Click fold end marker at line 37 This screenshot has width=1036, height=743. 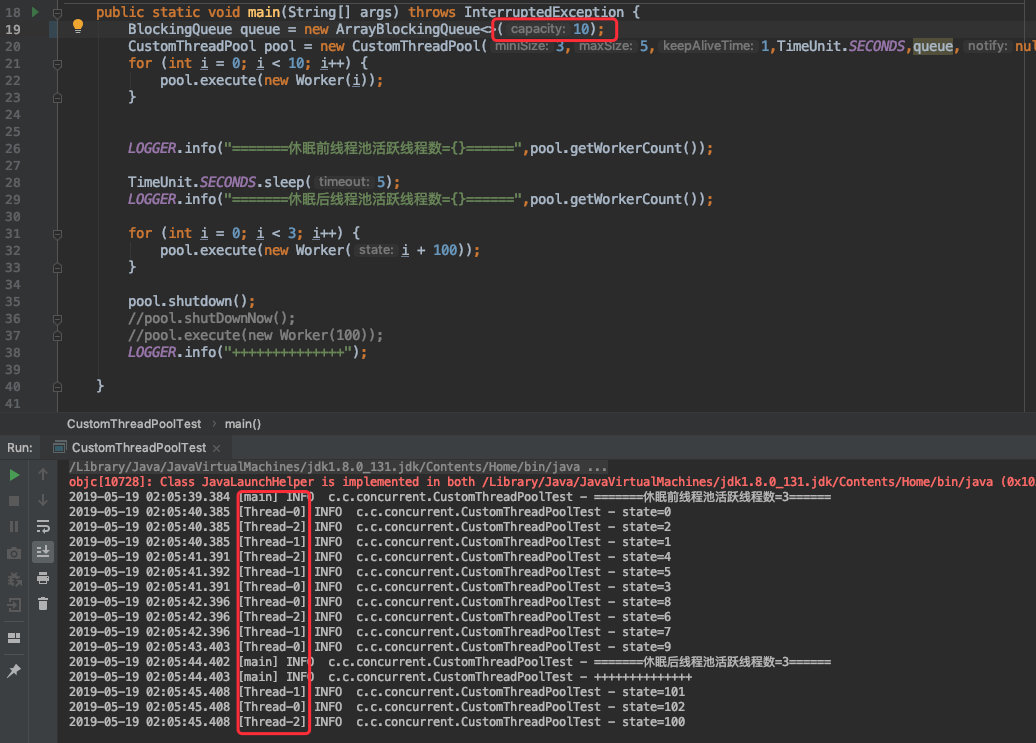pos(57,336)
